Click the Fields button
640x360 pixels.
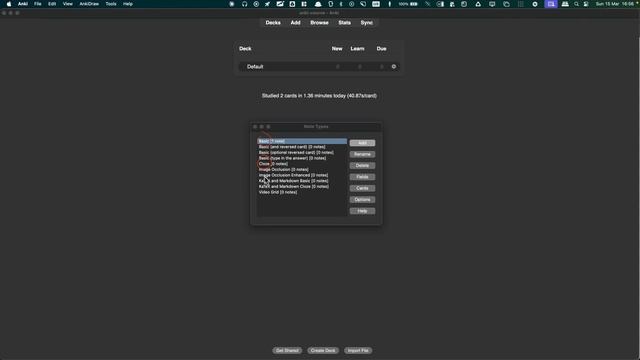[362, 177]
